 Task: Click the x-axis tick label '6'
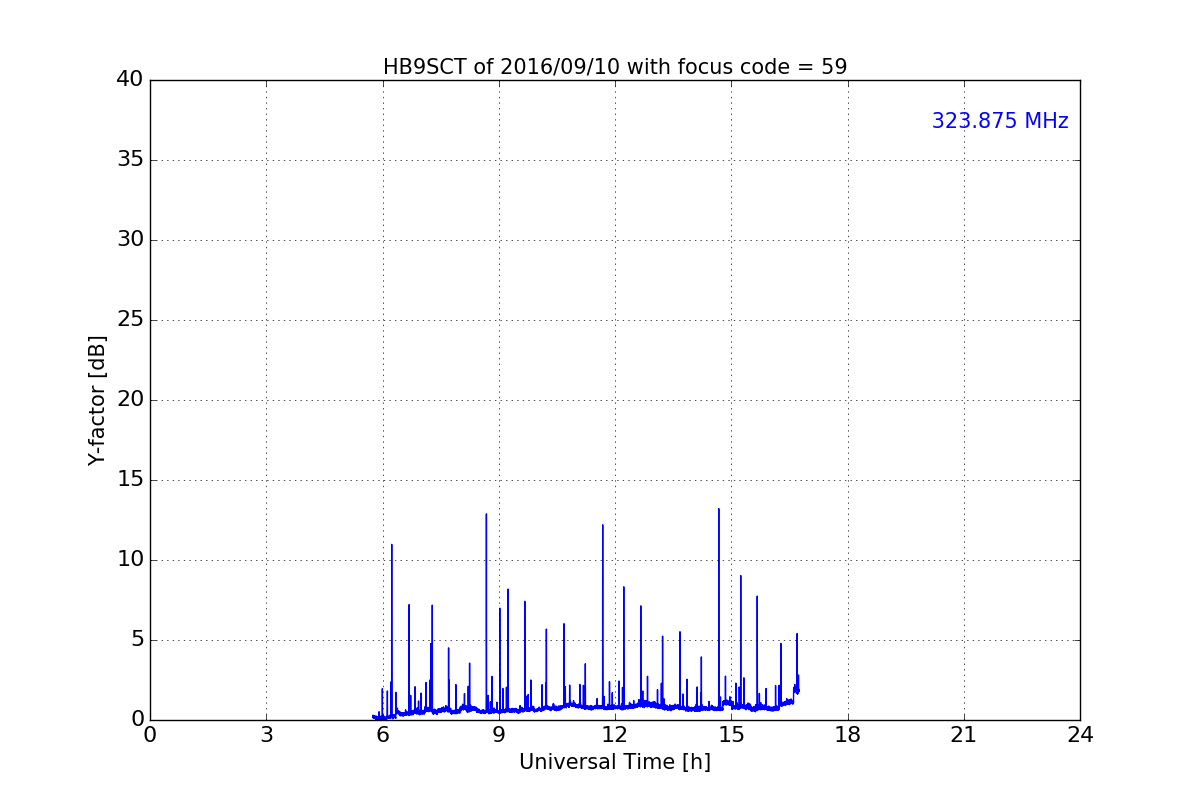tap(382, 735)
